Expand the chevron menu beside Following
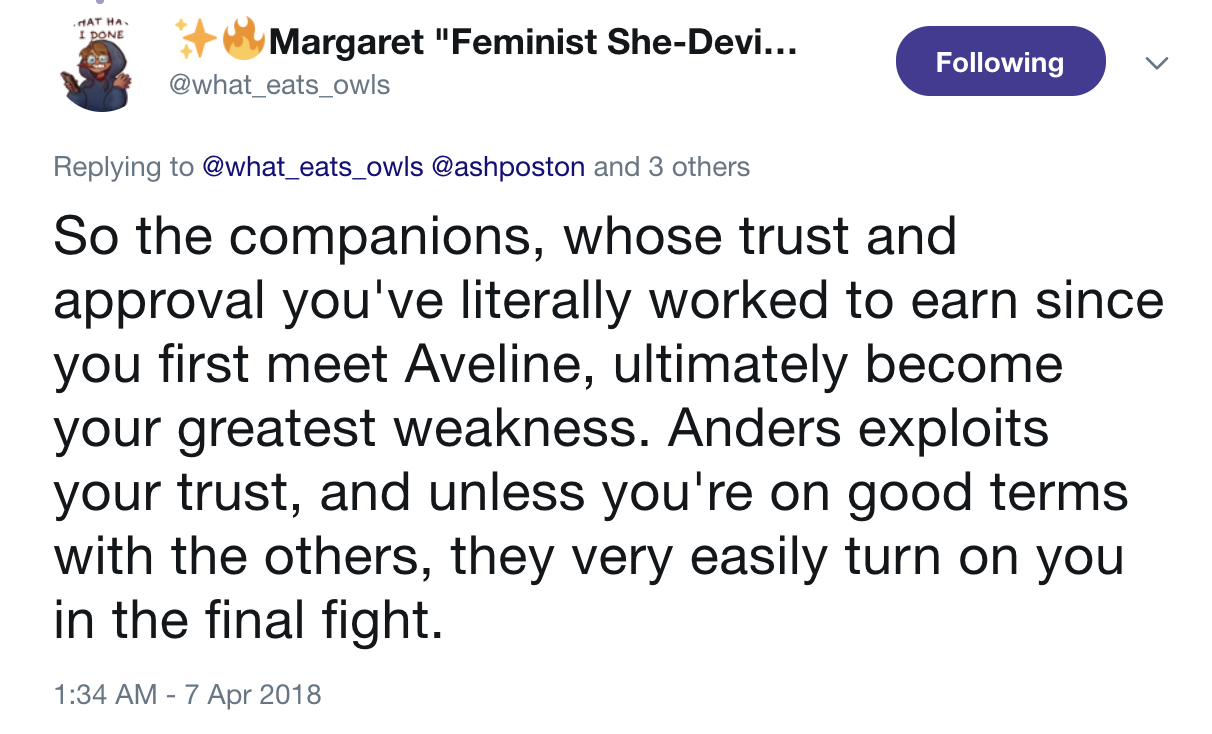1212x734 pixels. click(1156, 63)
